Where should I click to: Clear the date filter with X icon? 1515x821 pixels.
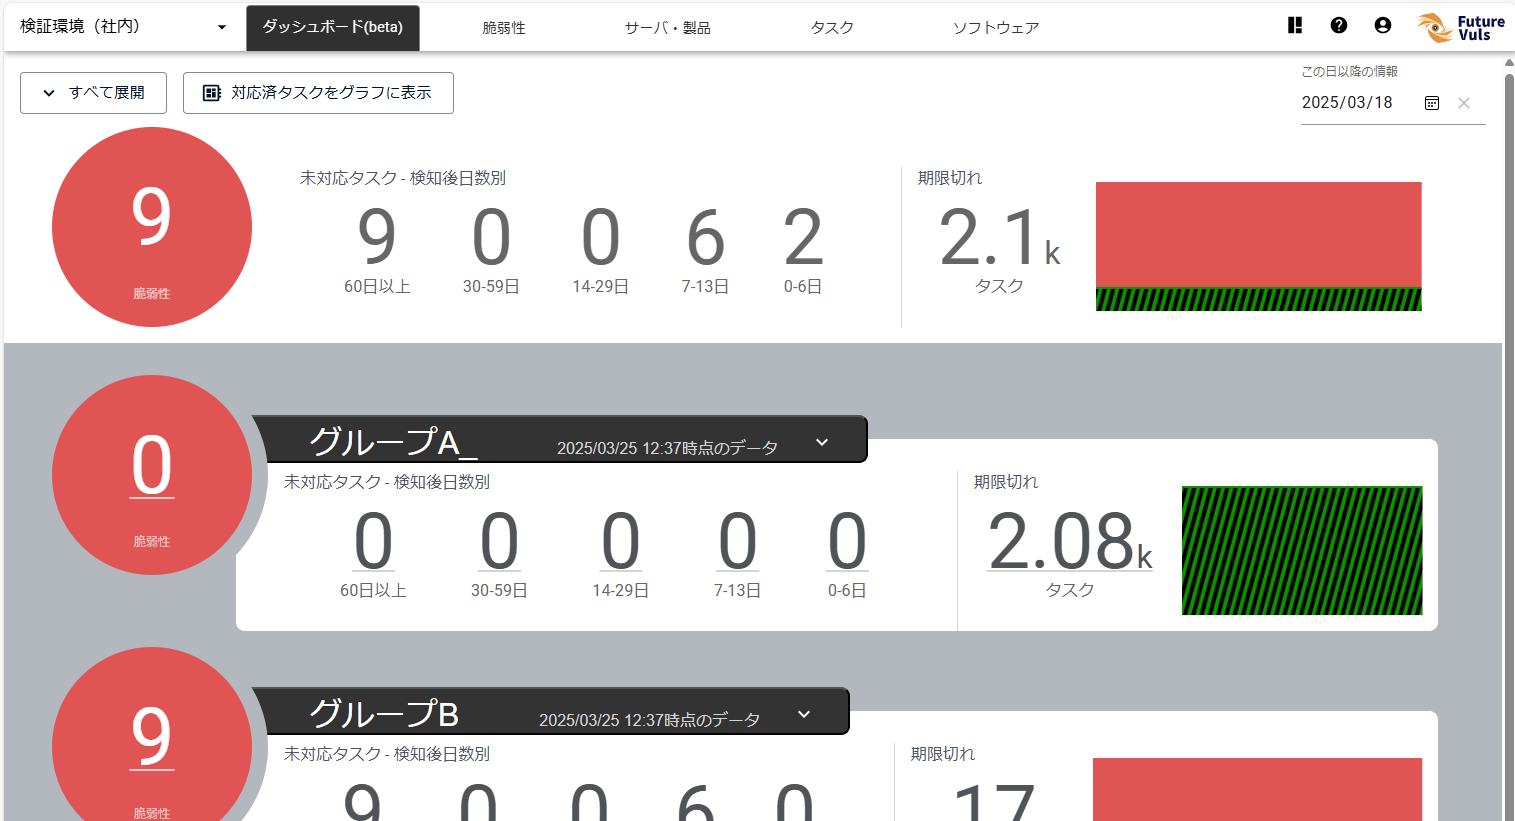(1464, 103)
